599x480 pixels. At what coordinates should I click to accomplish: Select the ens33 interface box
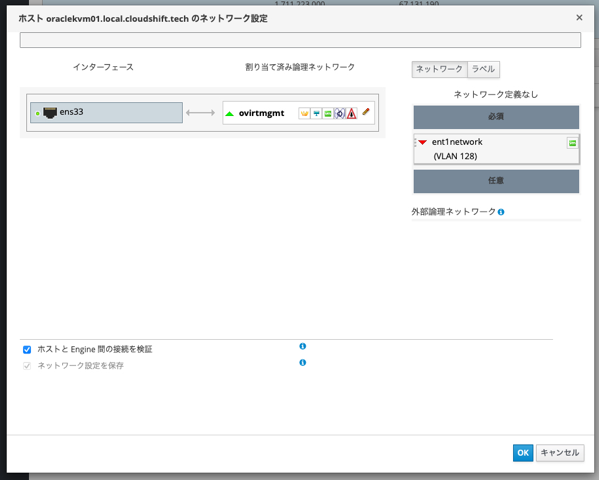pyautogui.click(x=106, y=112)
